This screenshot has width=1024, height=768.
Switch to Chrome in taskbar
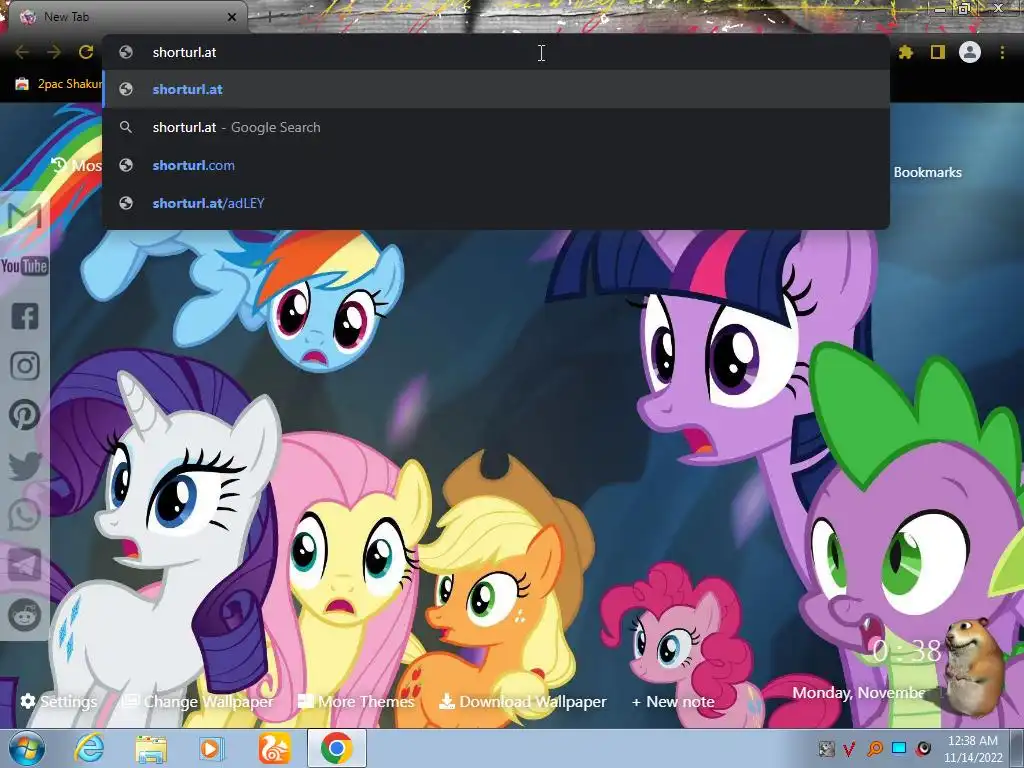[x=336, y=748]
